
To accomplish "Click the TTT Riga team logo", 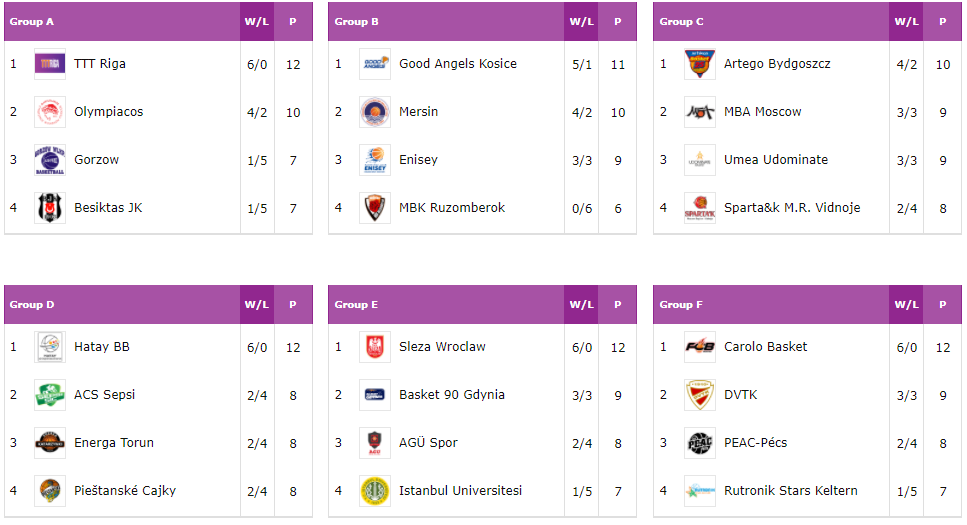I will 50,64.
